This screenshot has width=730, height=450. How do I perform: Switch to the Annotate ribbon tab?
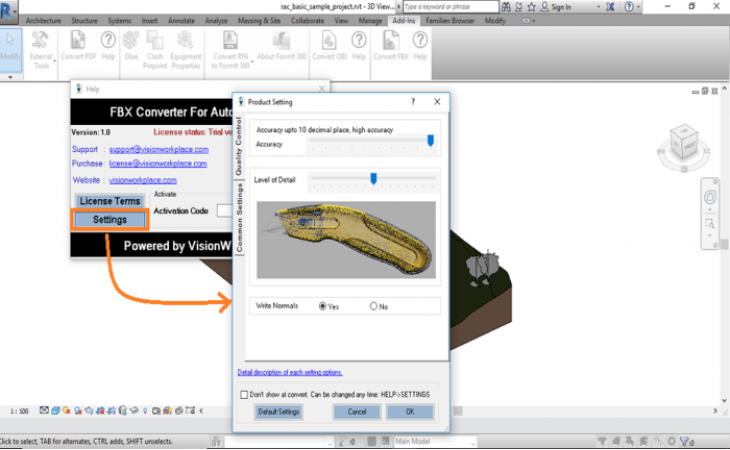181,20
